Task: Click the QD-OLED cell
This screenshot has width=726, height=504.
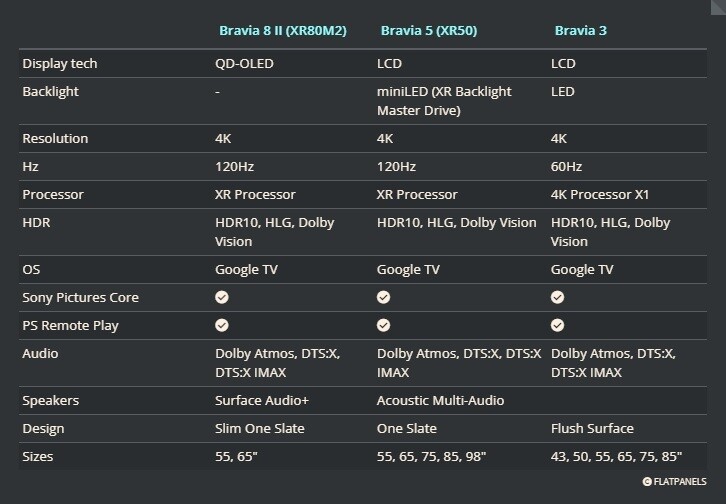Action: 244,64
